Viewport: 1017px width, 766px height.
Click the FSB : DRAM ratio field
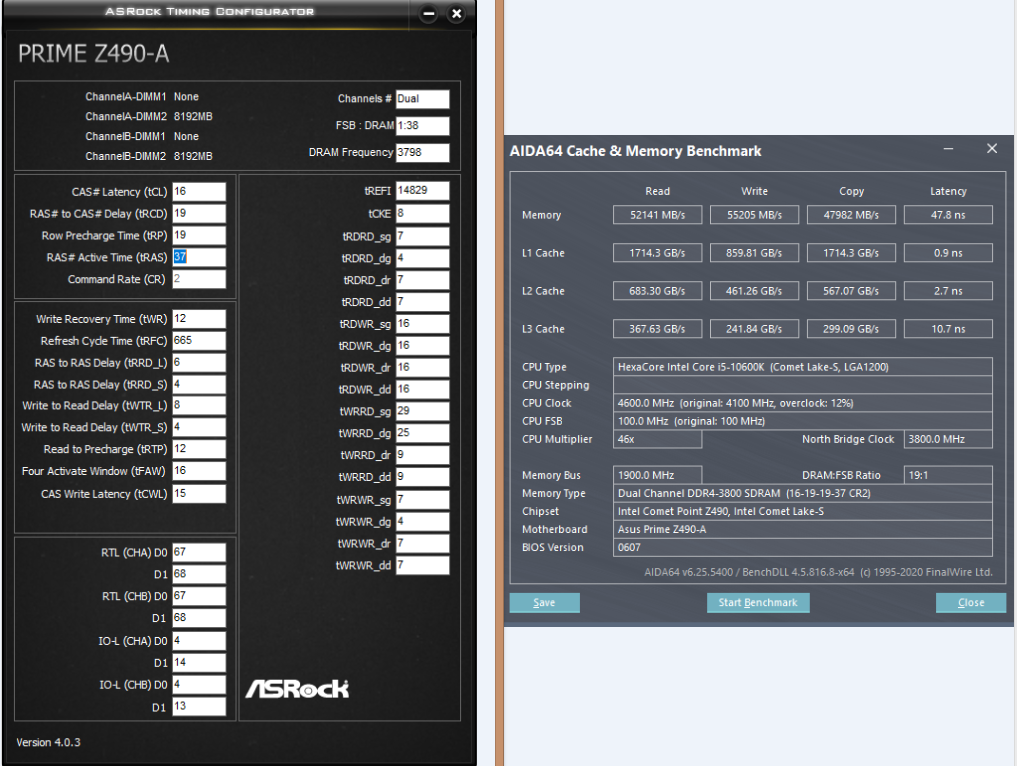pos(422,126)
